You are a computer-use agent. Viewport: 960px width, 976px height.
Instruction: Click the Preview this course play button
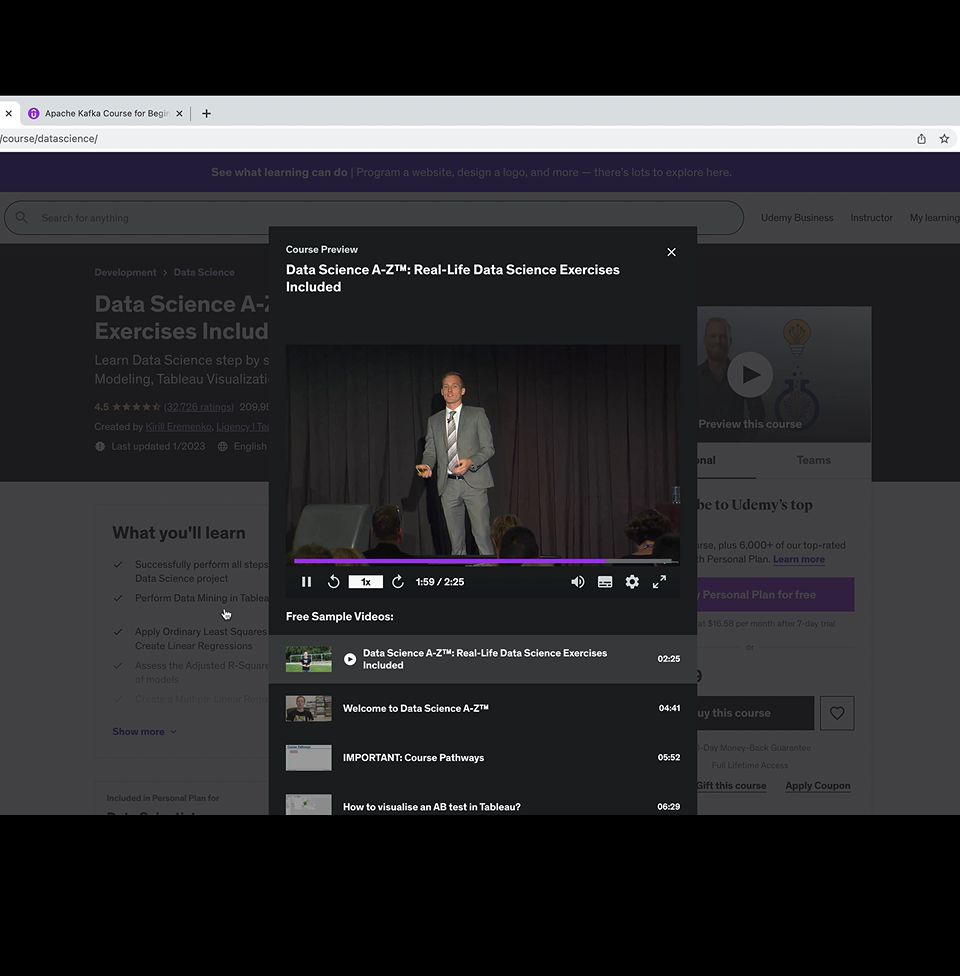point(750,375)
